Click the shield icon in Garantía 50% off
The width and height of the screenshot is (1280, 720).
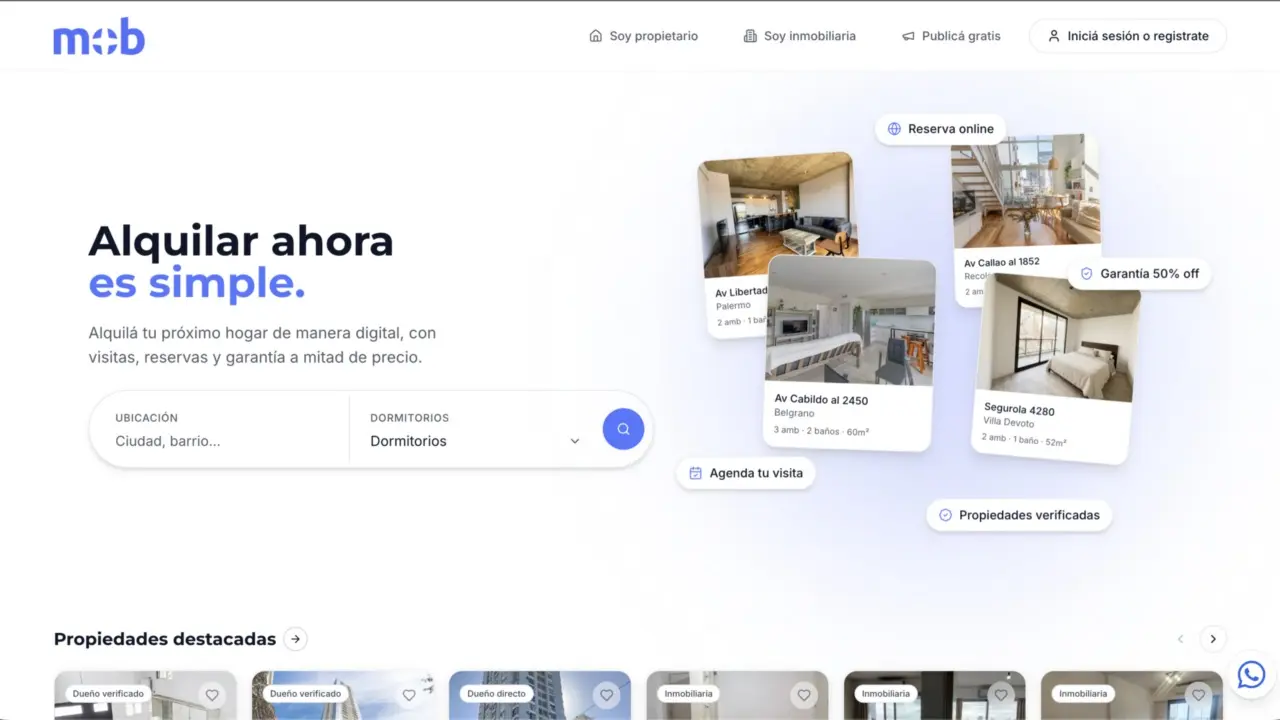[x=1087, y=274]
